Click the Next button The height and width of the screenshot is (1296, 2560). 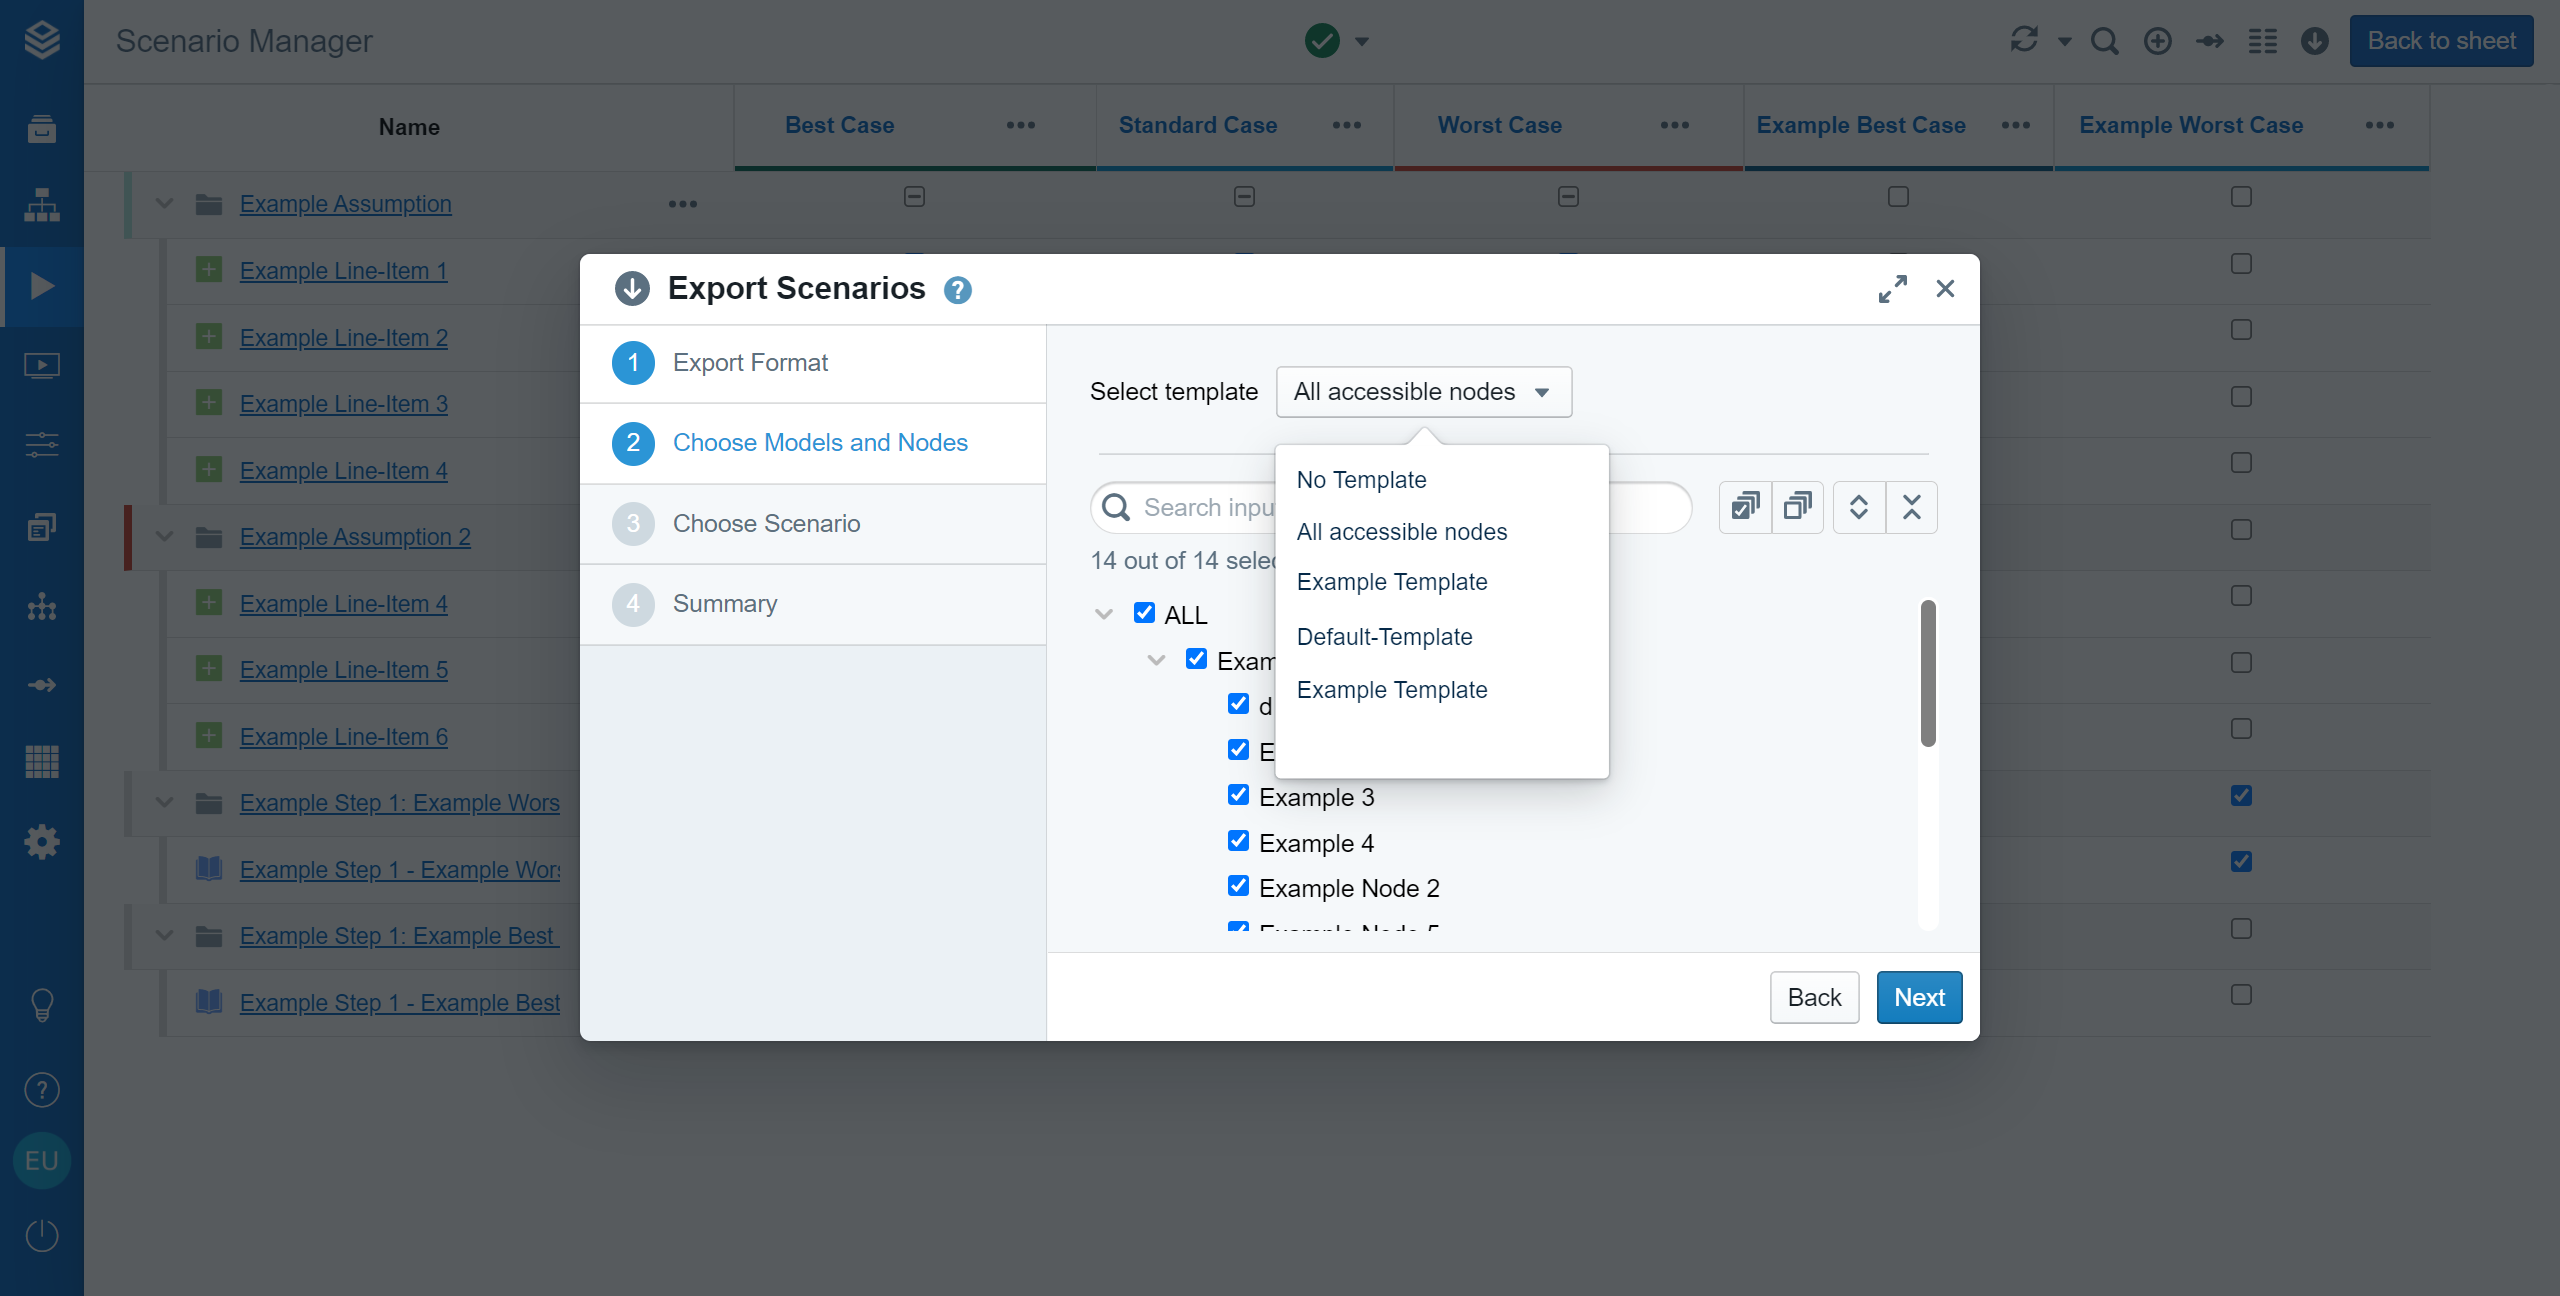1918,997
